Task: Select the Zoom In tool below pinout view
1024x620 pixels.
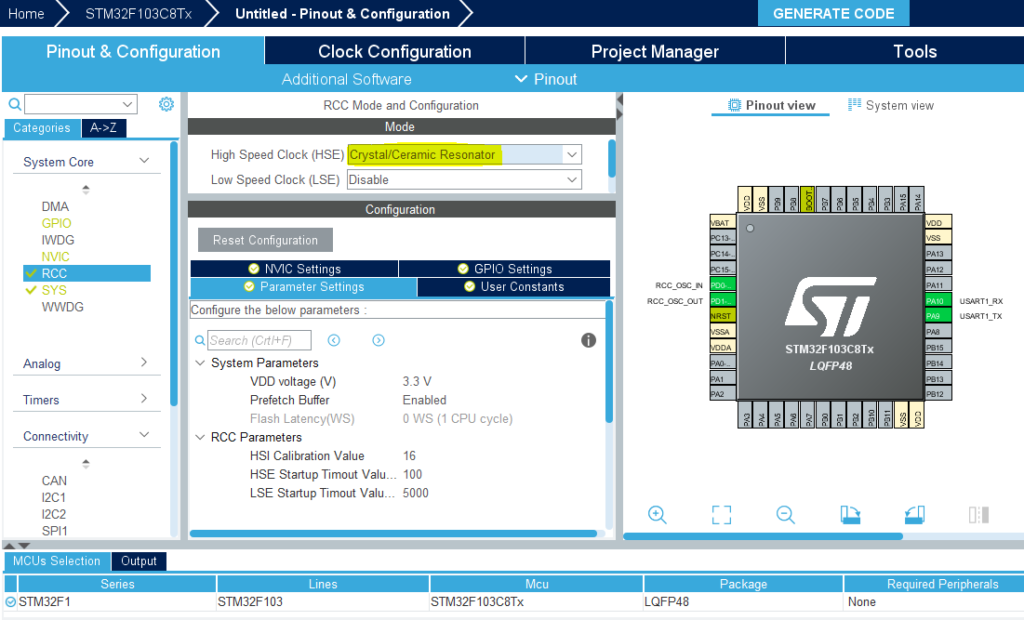Action: point(657,514)
